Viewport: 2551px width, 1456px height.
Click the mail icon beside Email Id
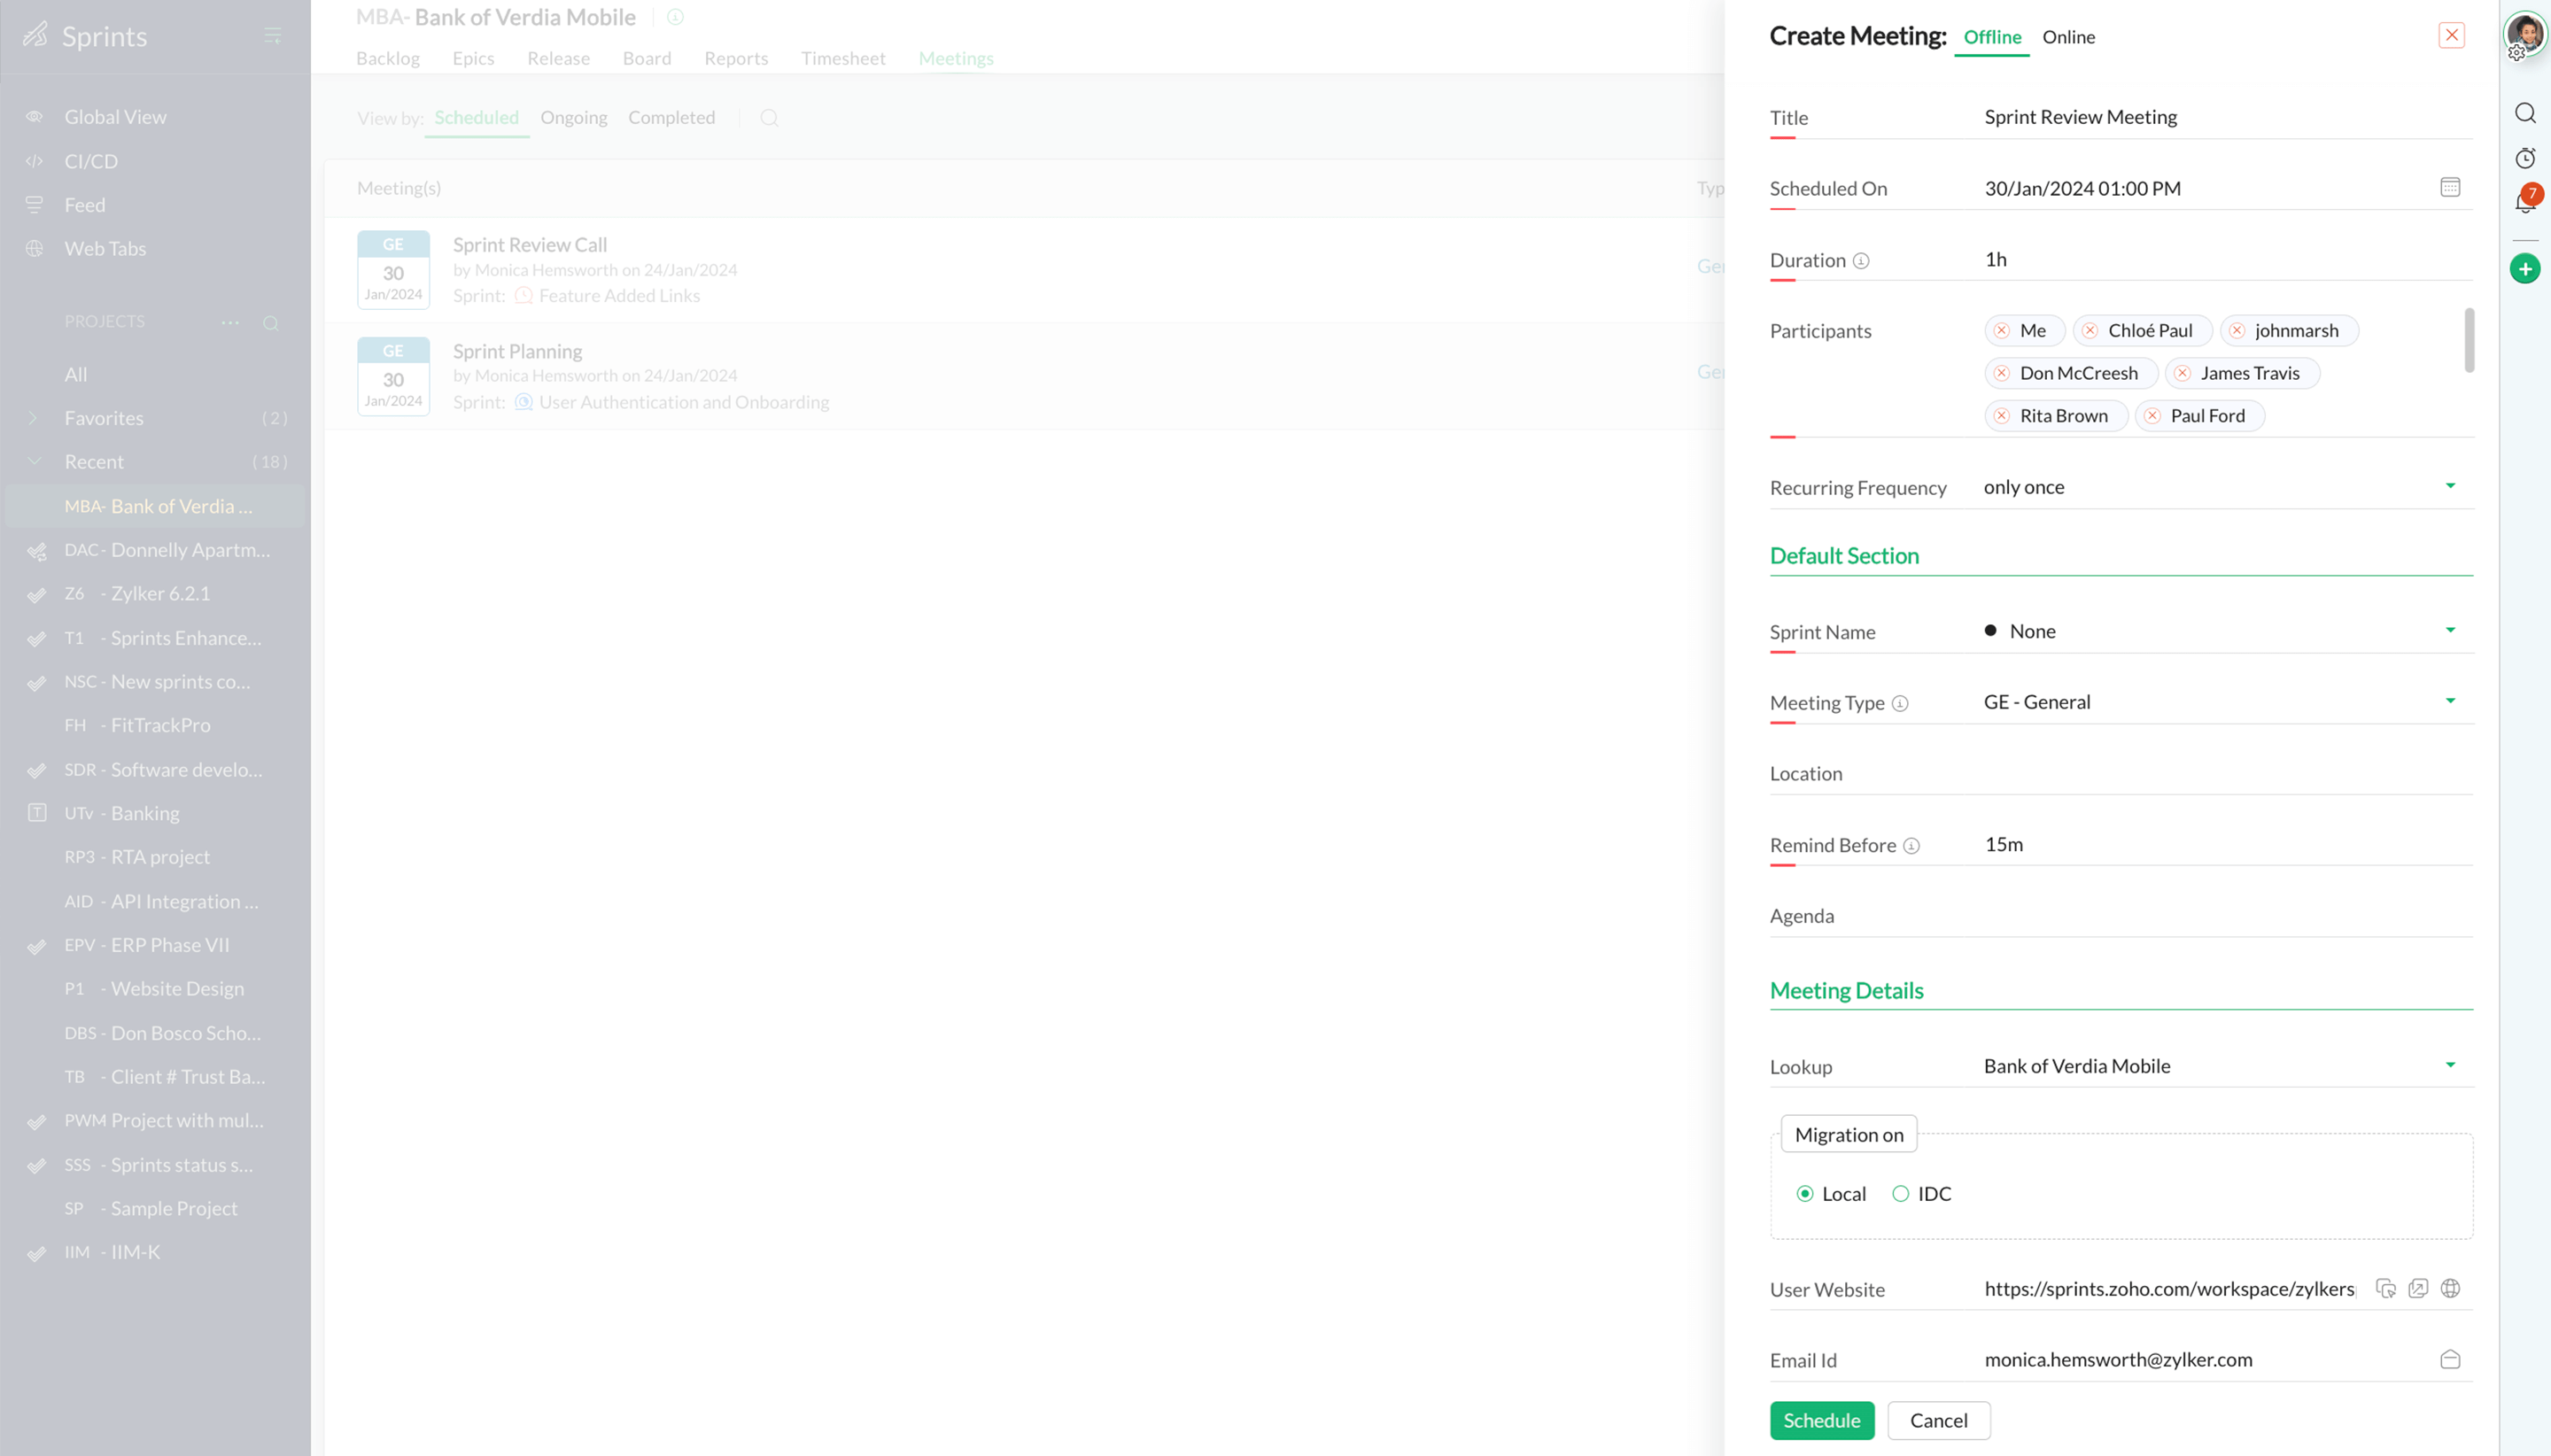pos(2449,1359)
